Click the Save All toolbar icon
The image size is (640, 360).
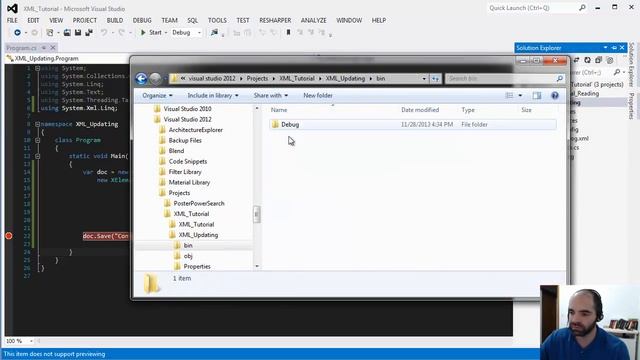coord(89,33)
